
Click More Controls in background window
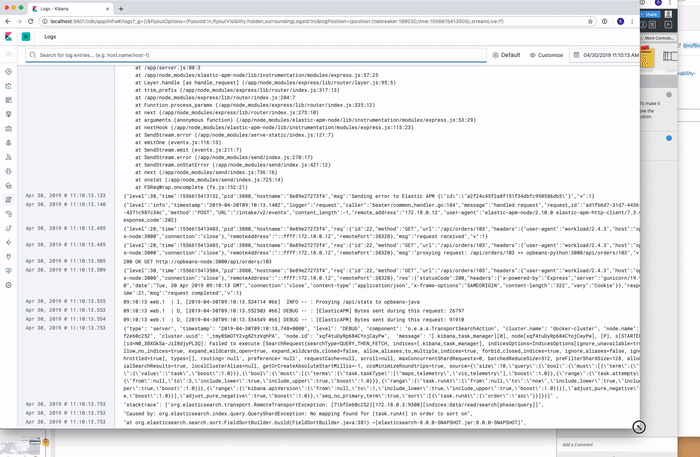tap(658, 38)
